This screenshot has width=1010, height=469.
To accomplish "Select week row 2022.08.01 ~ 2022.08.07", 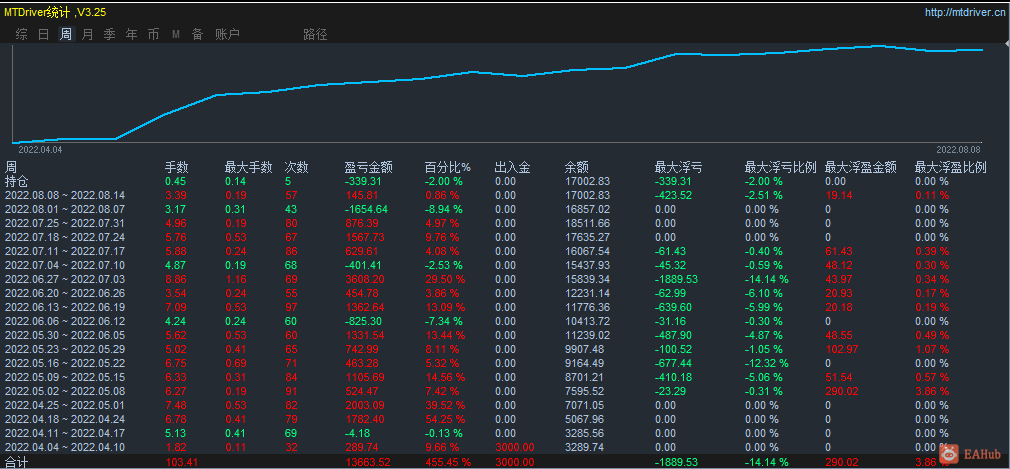I will click(x=64, y=209).
